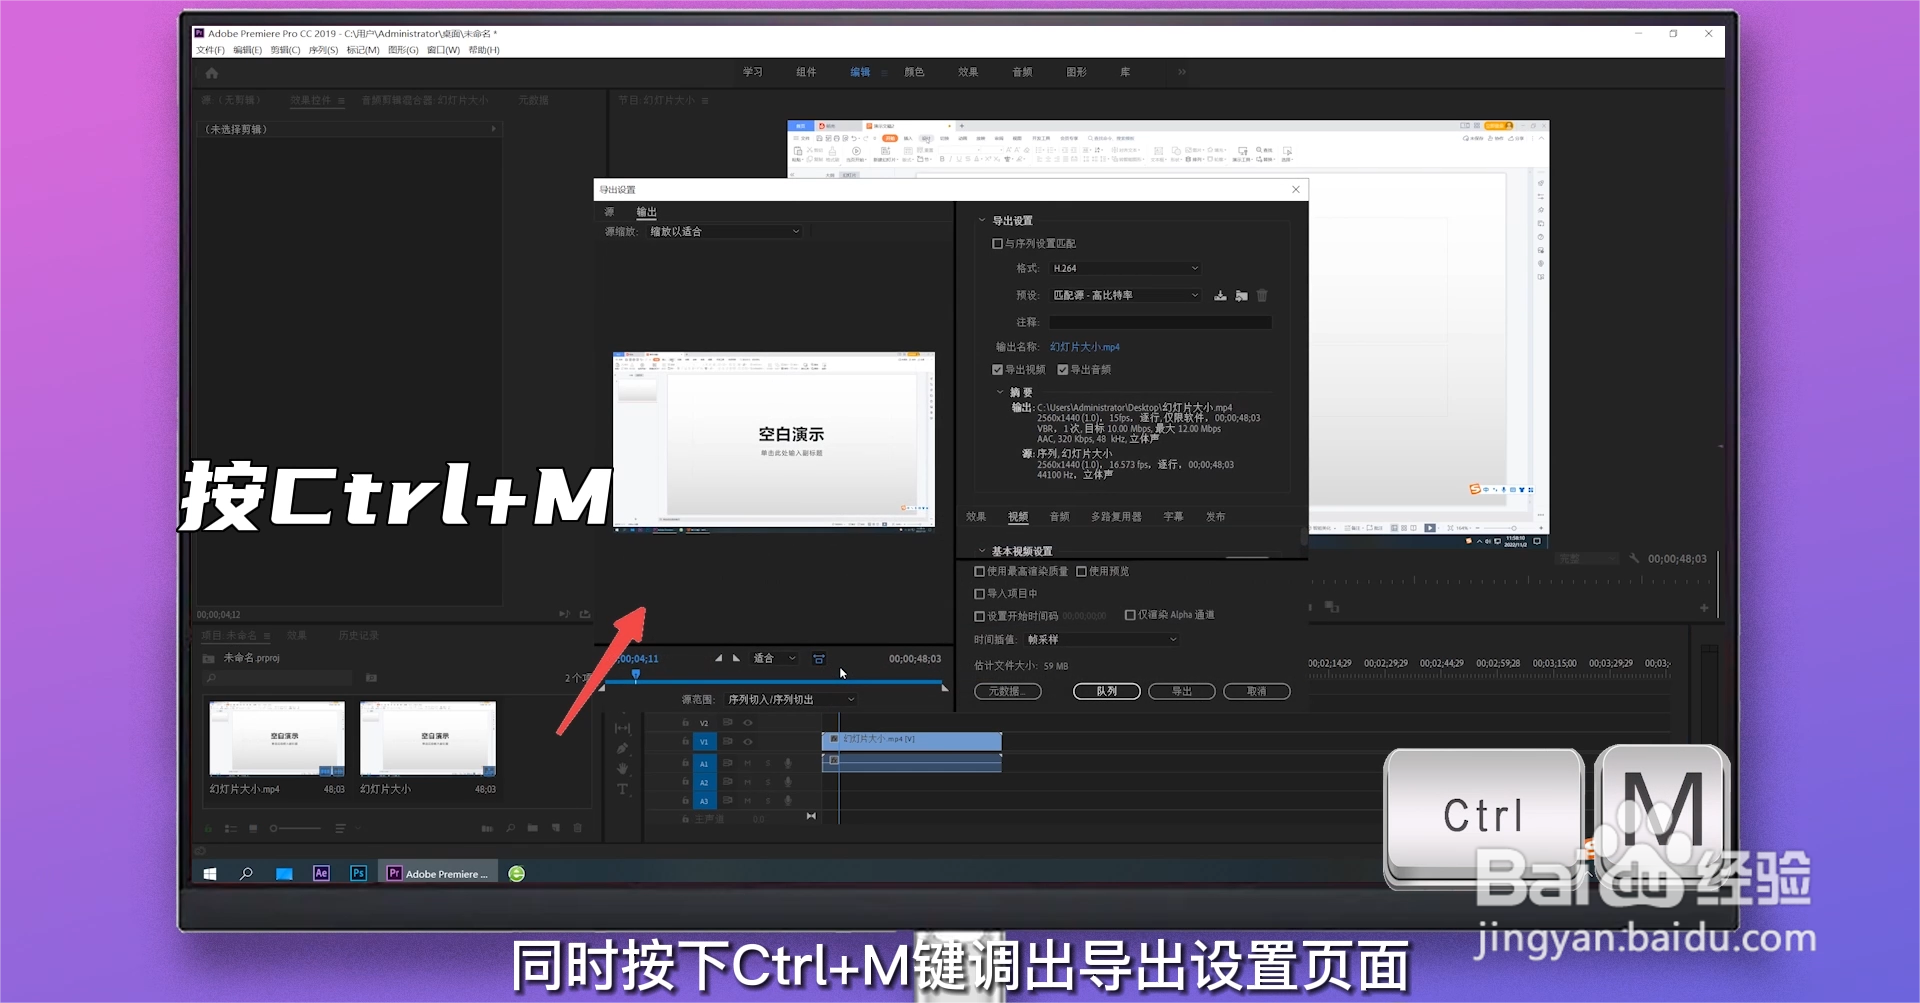Set the out point in export preview
1920x1003 pixels.
tap(737, 658)
